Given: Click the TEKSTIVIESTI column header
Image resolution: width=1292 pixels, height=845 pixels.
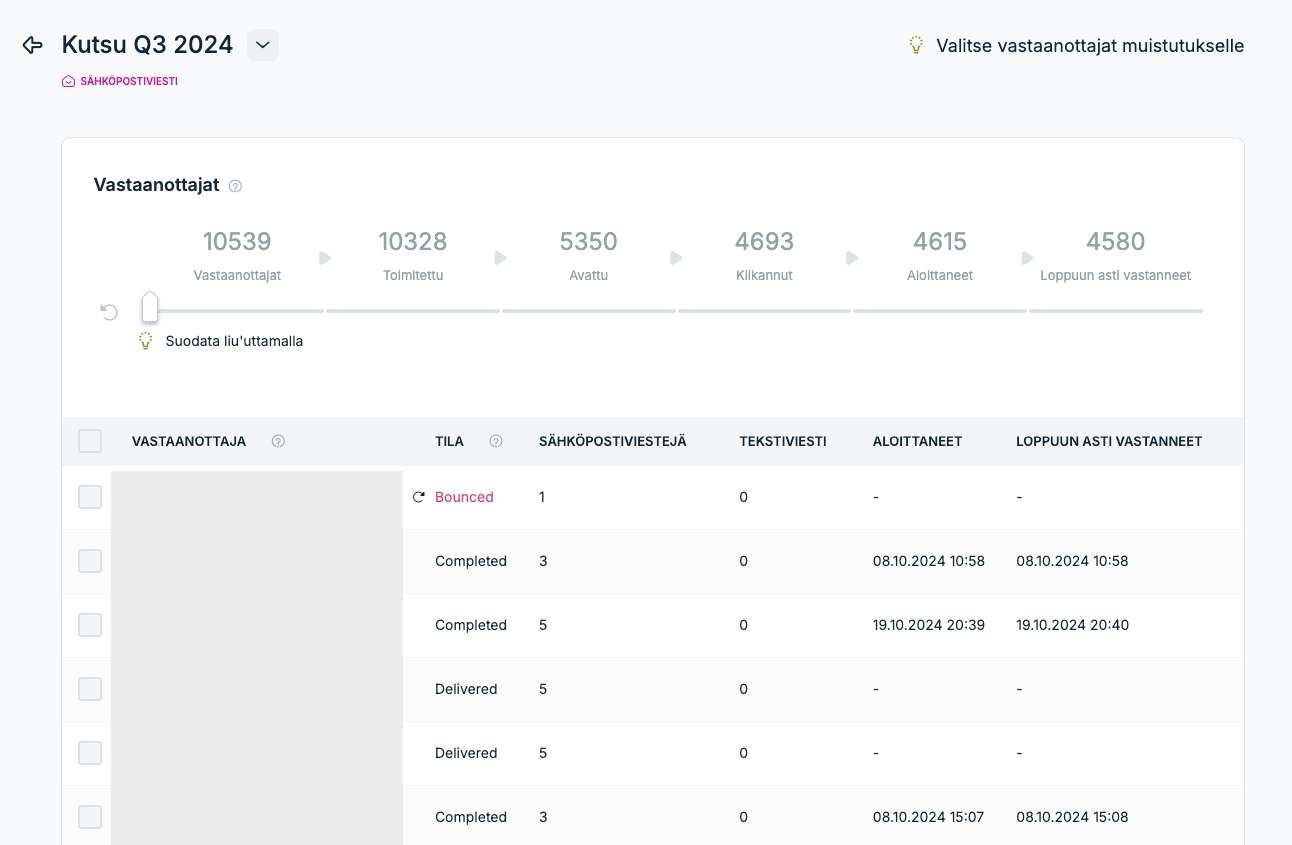Looking at the screenshot, I should (x=783, y=441).
